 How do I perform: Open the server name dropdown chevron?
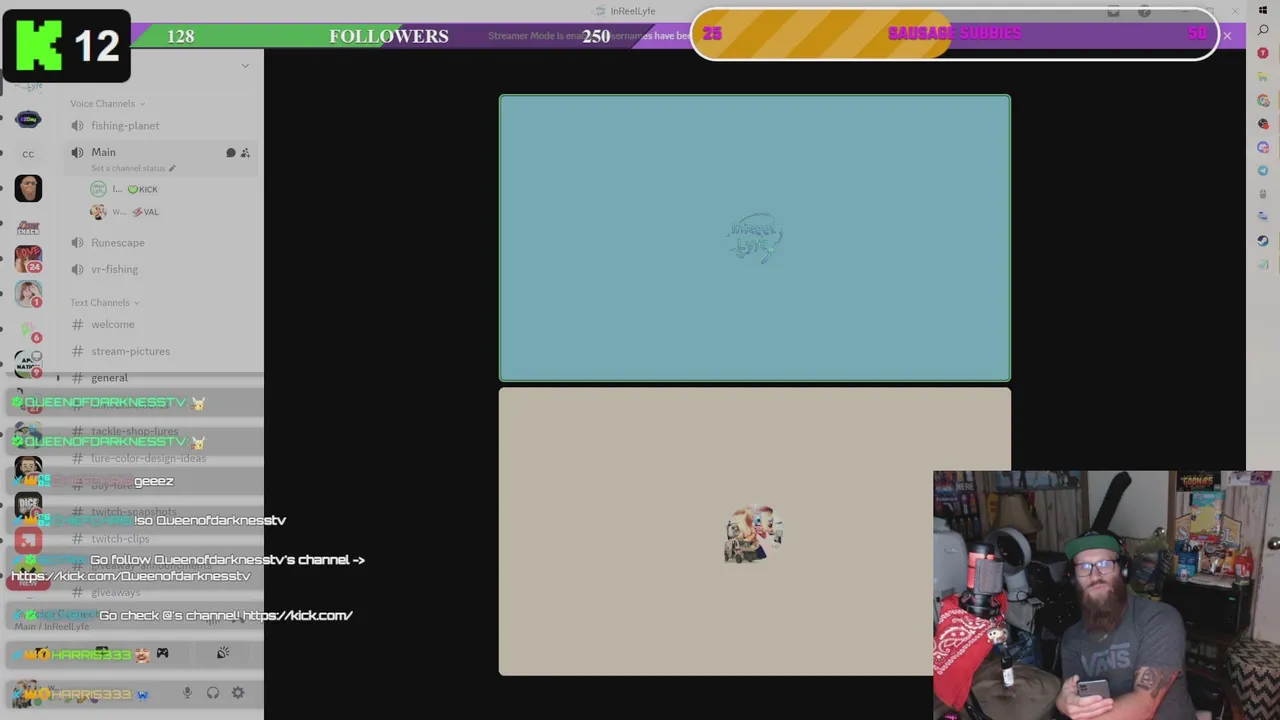pos(245,66)
